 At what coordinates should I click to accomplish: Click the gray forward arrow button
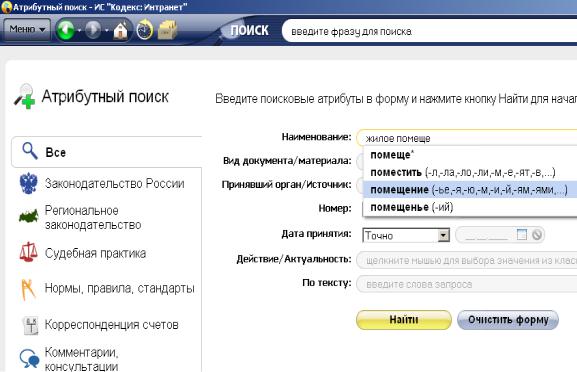coord(93,30)
